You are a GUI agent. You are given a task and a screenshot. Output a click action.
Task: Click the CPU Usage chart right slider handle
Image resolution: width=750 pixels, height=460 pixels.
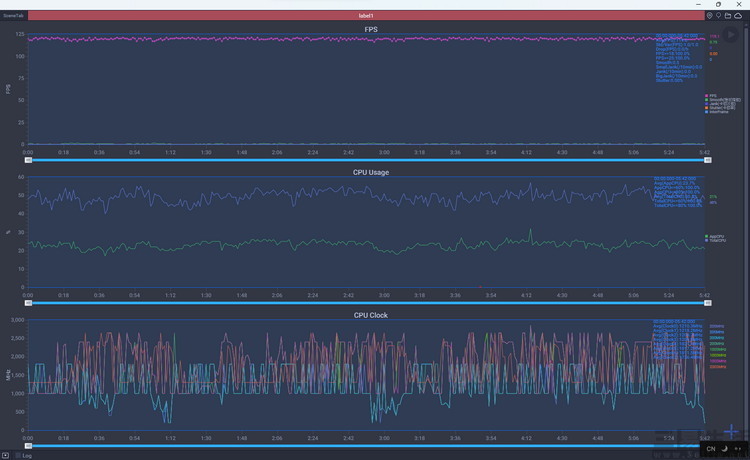point(708,302)
